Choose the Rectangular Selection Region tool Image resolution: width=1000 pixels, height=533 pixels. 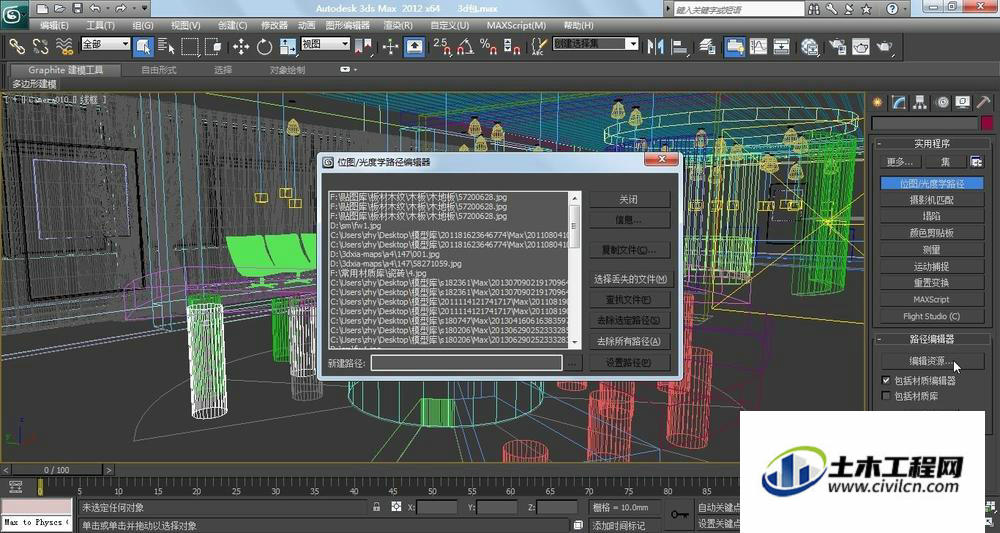[190, 47]
